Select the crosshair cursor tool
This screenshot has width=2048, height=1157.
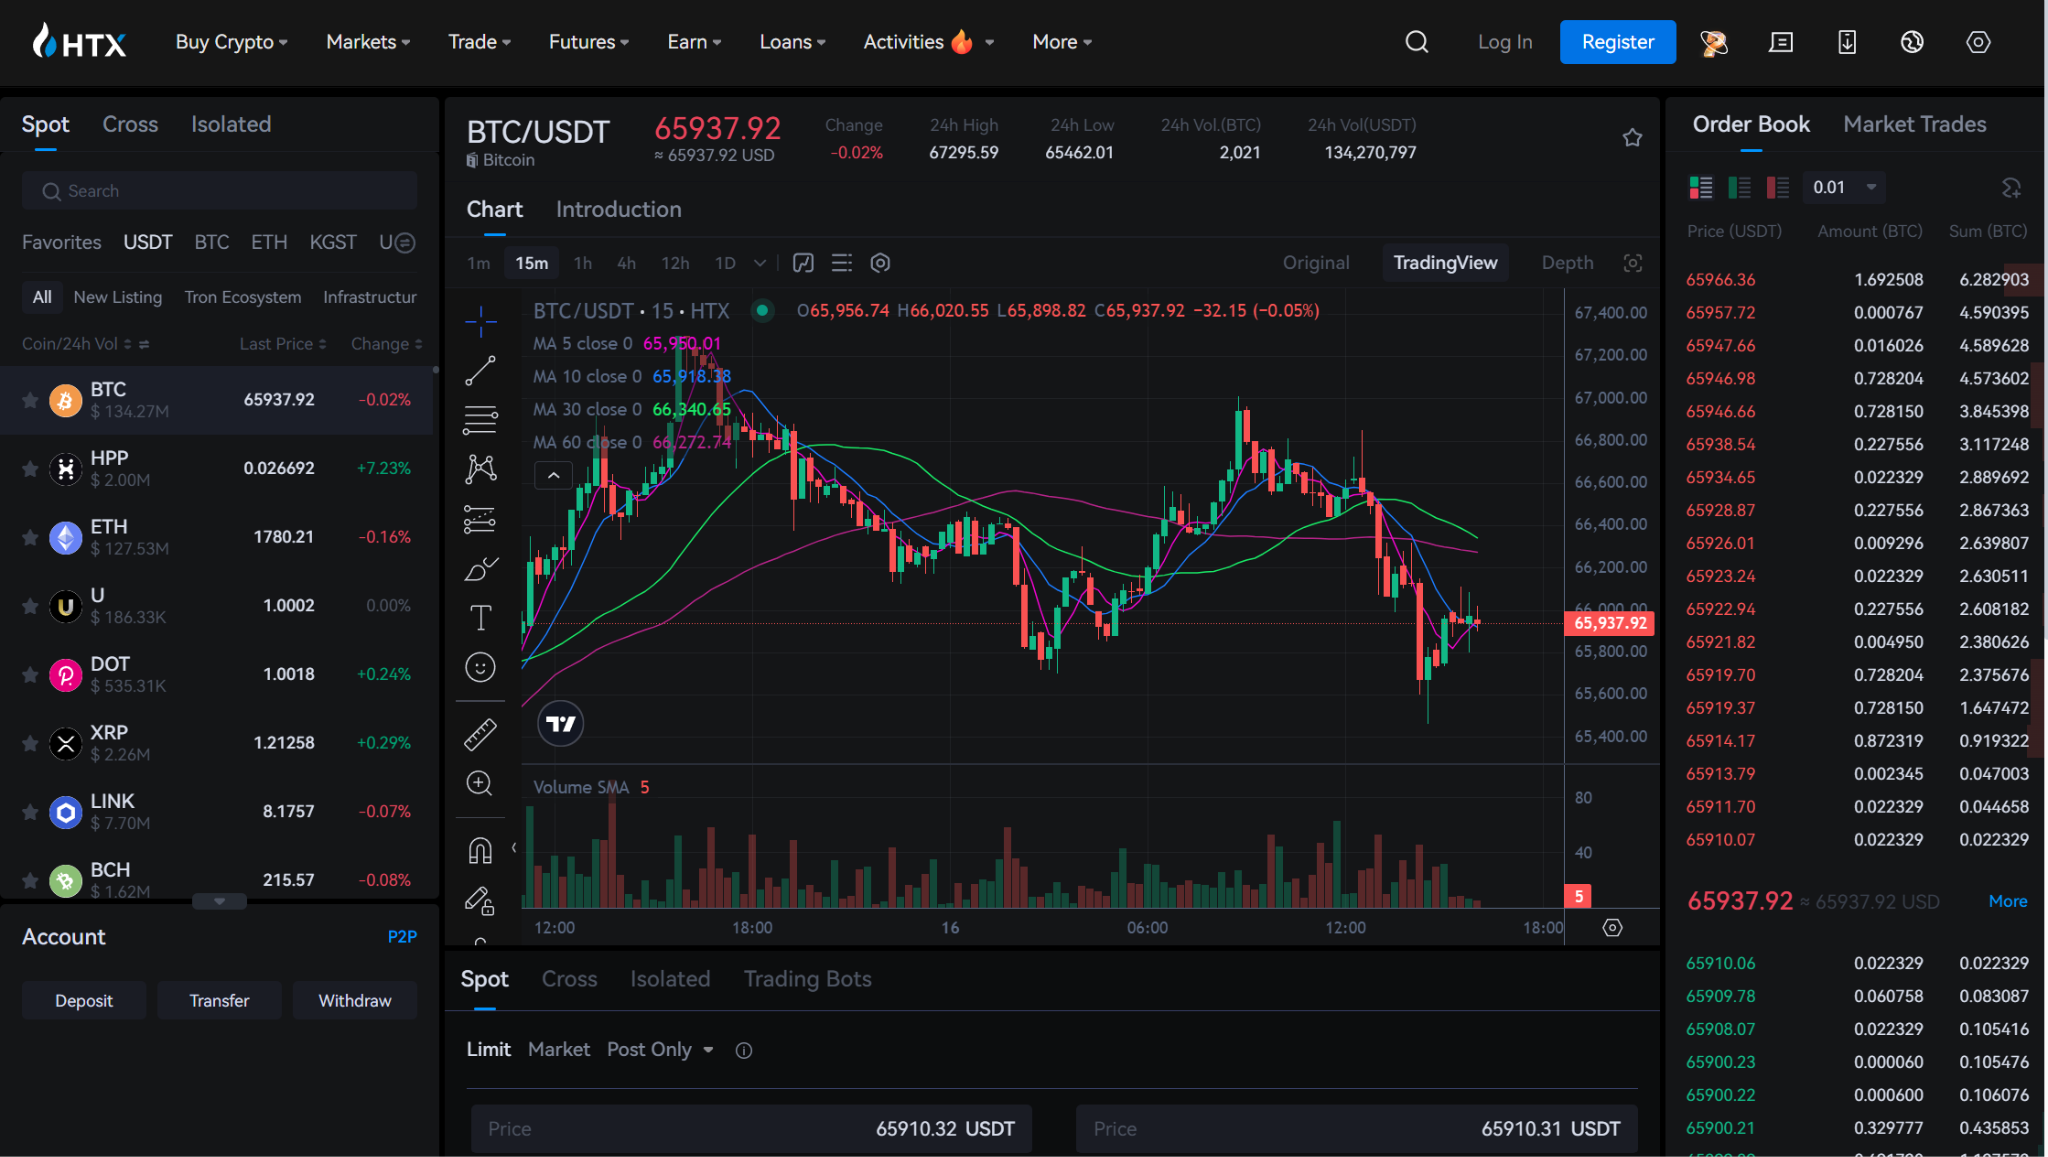click(480, 320)
